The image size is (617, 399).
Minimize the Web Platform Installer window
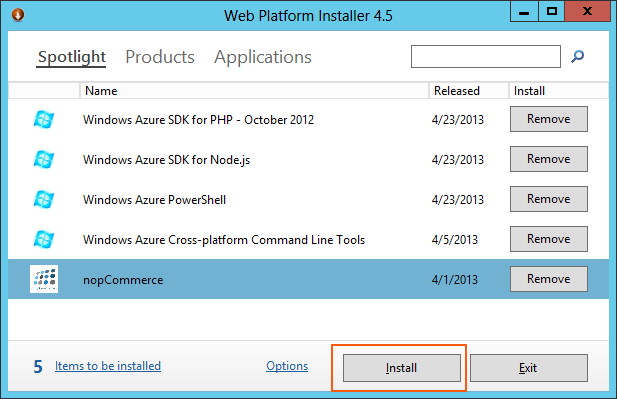click(x=524, y=11)
